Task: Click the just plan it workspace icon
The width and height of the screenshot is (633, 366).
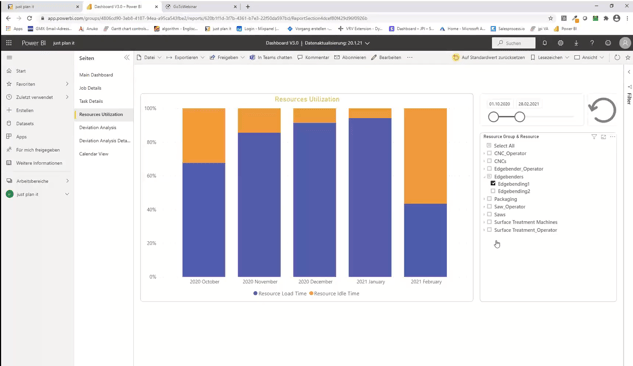Action: 10,194
